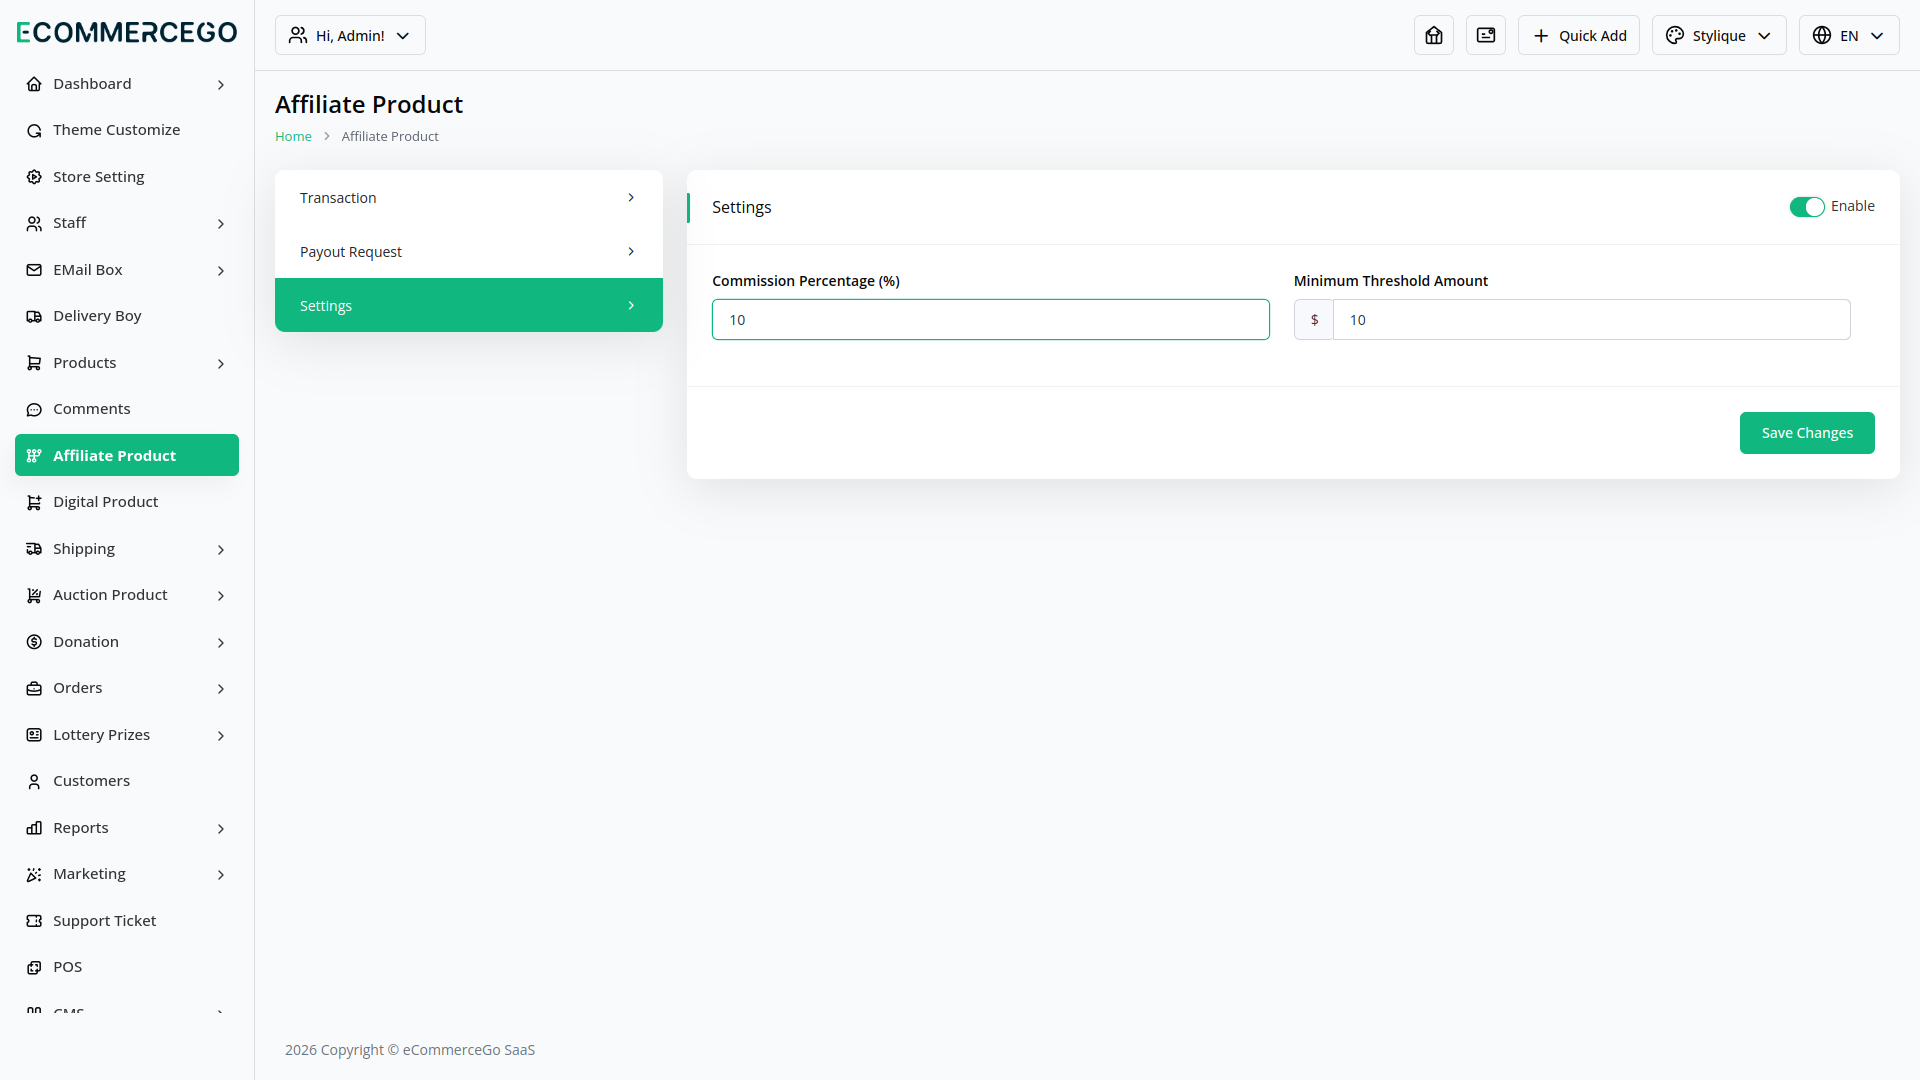Open Delivery Boy menu item
The height and width of the screenshot is (1080, 1920).
click(127, 316)
